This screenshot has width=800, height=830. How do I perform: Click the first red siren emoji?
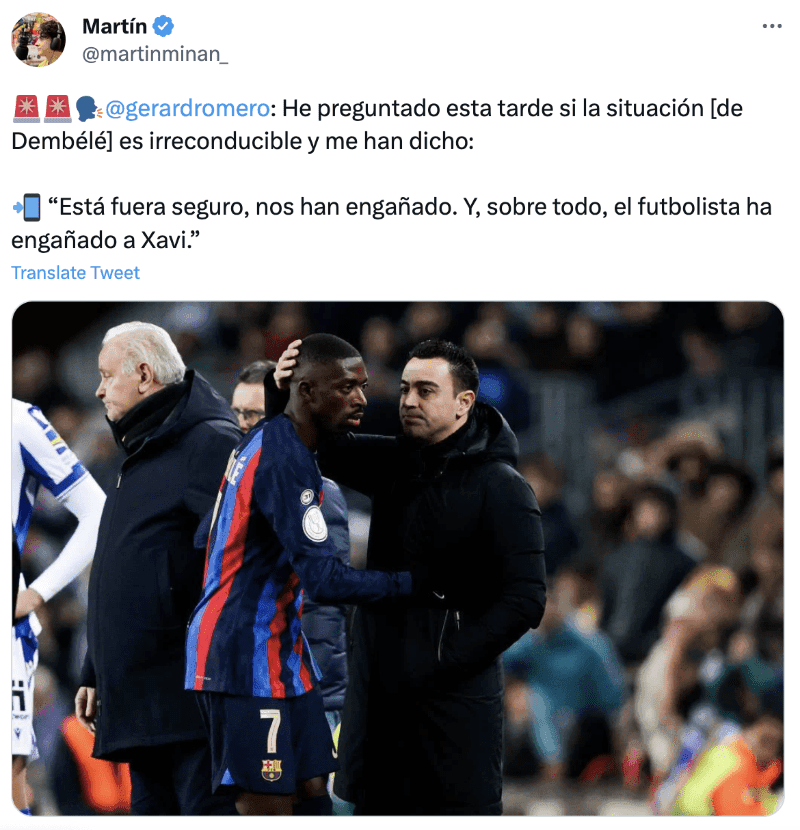click(26, 109)
